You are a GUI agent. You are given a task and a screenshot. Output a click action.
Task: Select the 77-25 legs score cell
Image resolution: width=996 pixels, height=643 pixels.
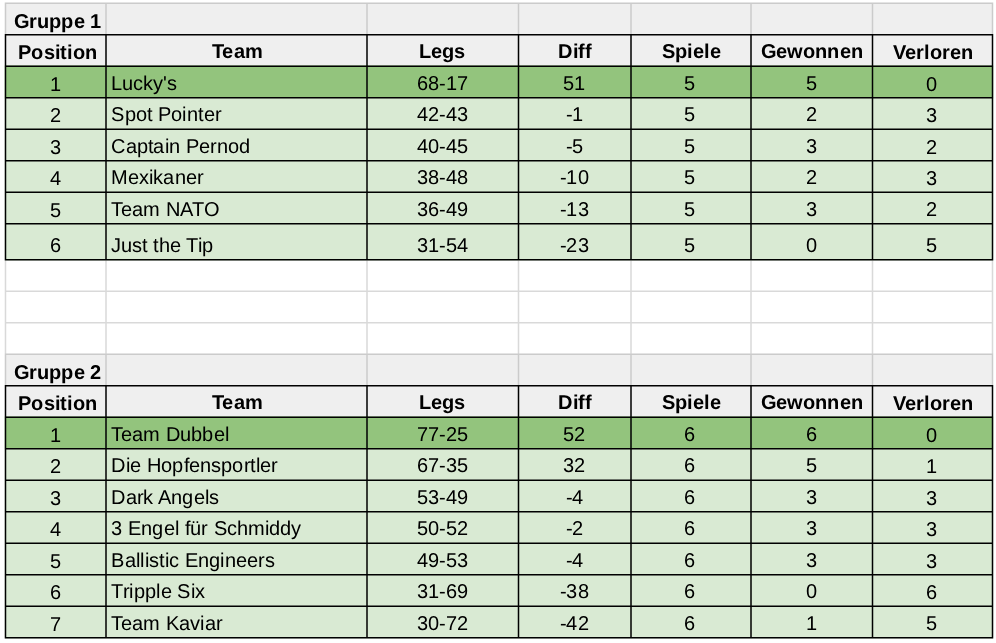[x=441, y=434]
